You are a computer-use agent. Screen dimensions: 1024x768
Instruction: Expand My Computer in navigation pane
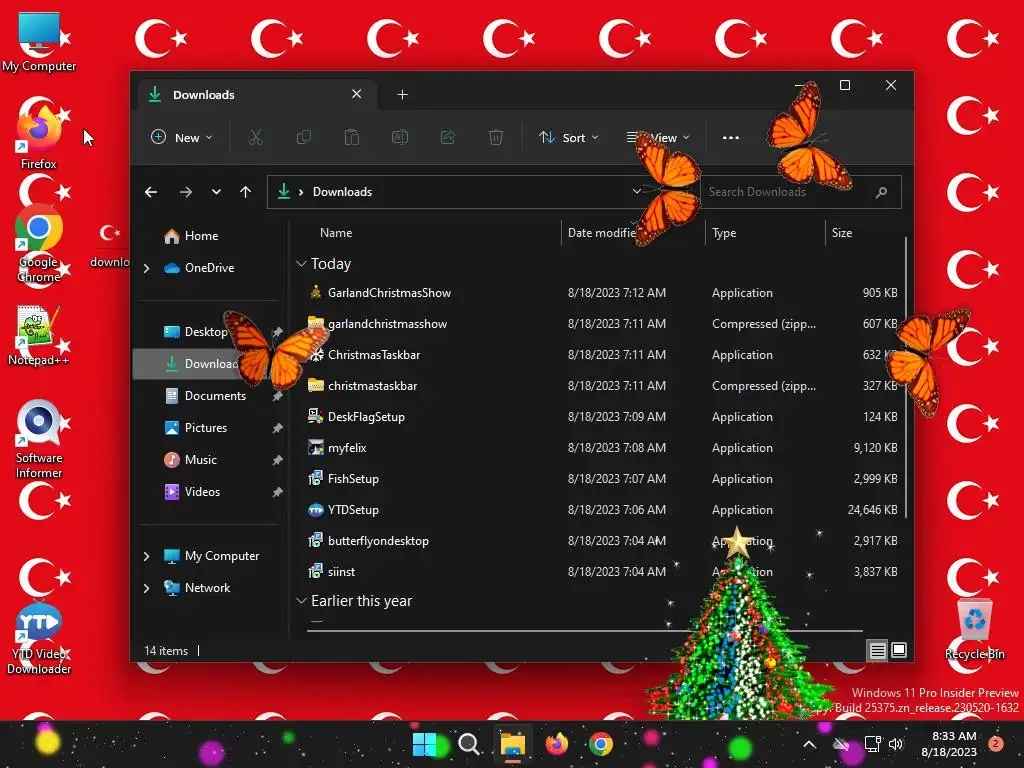[x=147, y=556]
